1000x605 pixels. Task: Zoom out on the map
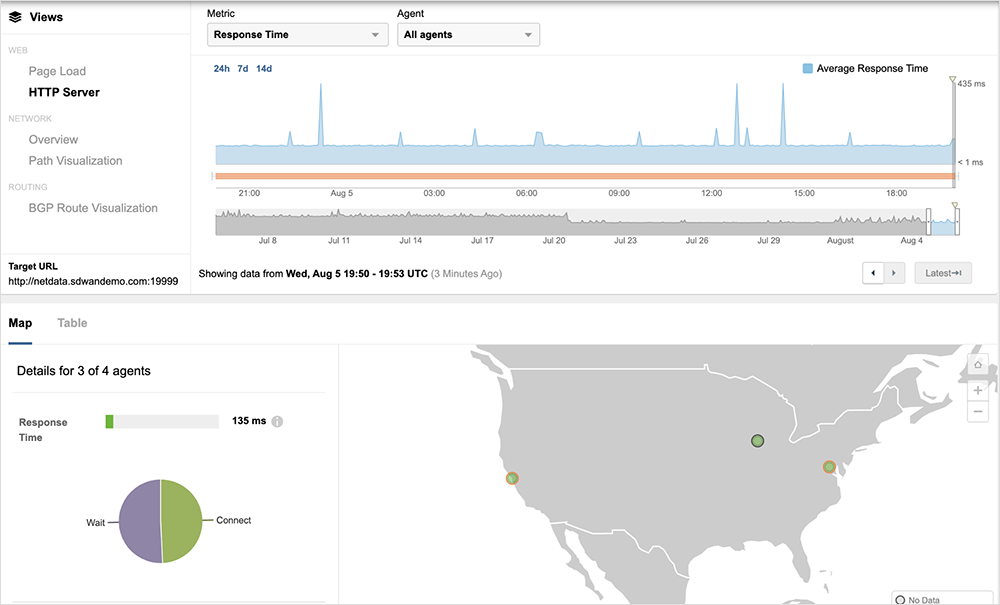click(978, 412)
